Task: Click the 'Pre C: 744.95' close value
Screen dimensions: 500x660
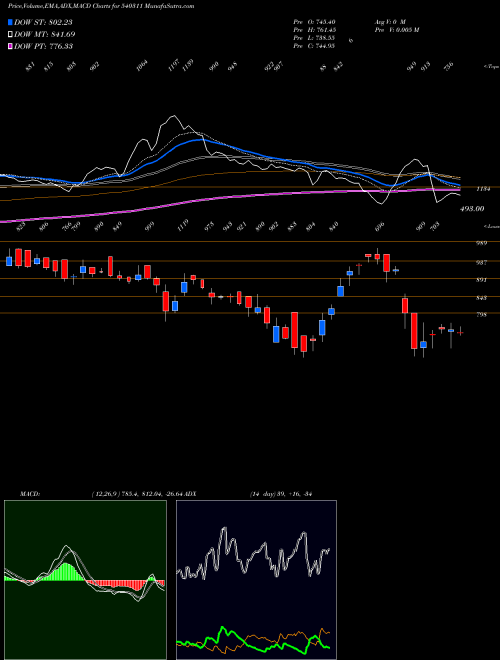Action: 314,46
